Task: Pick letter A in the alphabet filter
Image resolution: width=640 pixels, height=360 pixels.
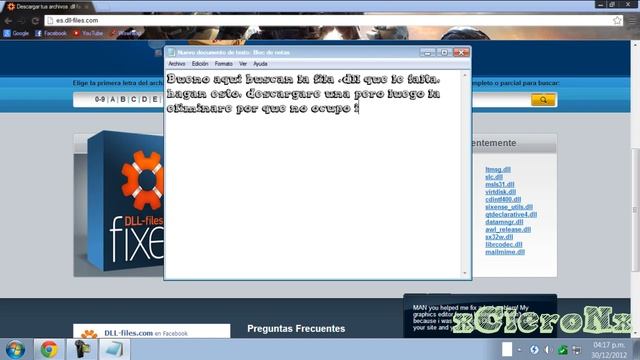Action: coord(113,99)
